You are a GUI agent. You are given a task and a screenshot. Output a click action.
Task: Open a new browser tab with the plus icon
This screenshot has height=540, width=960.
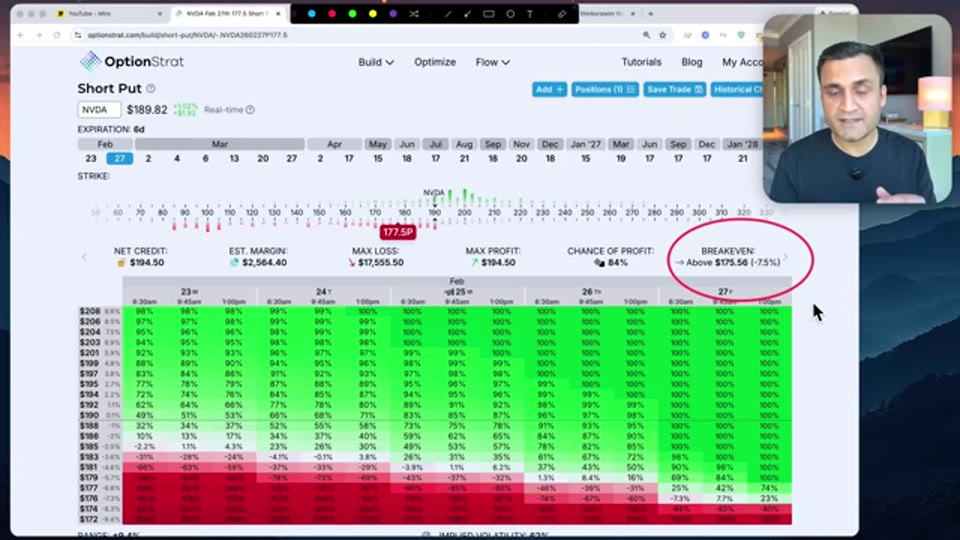tap(650, 13)
